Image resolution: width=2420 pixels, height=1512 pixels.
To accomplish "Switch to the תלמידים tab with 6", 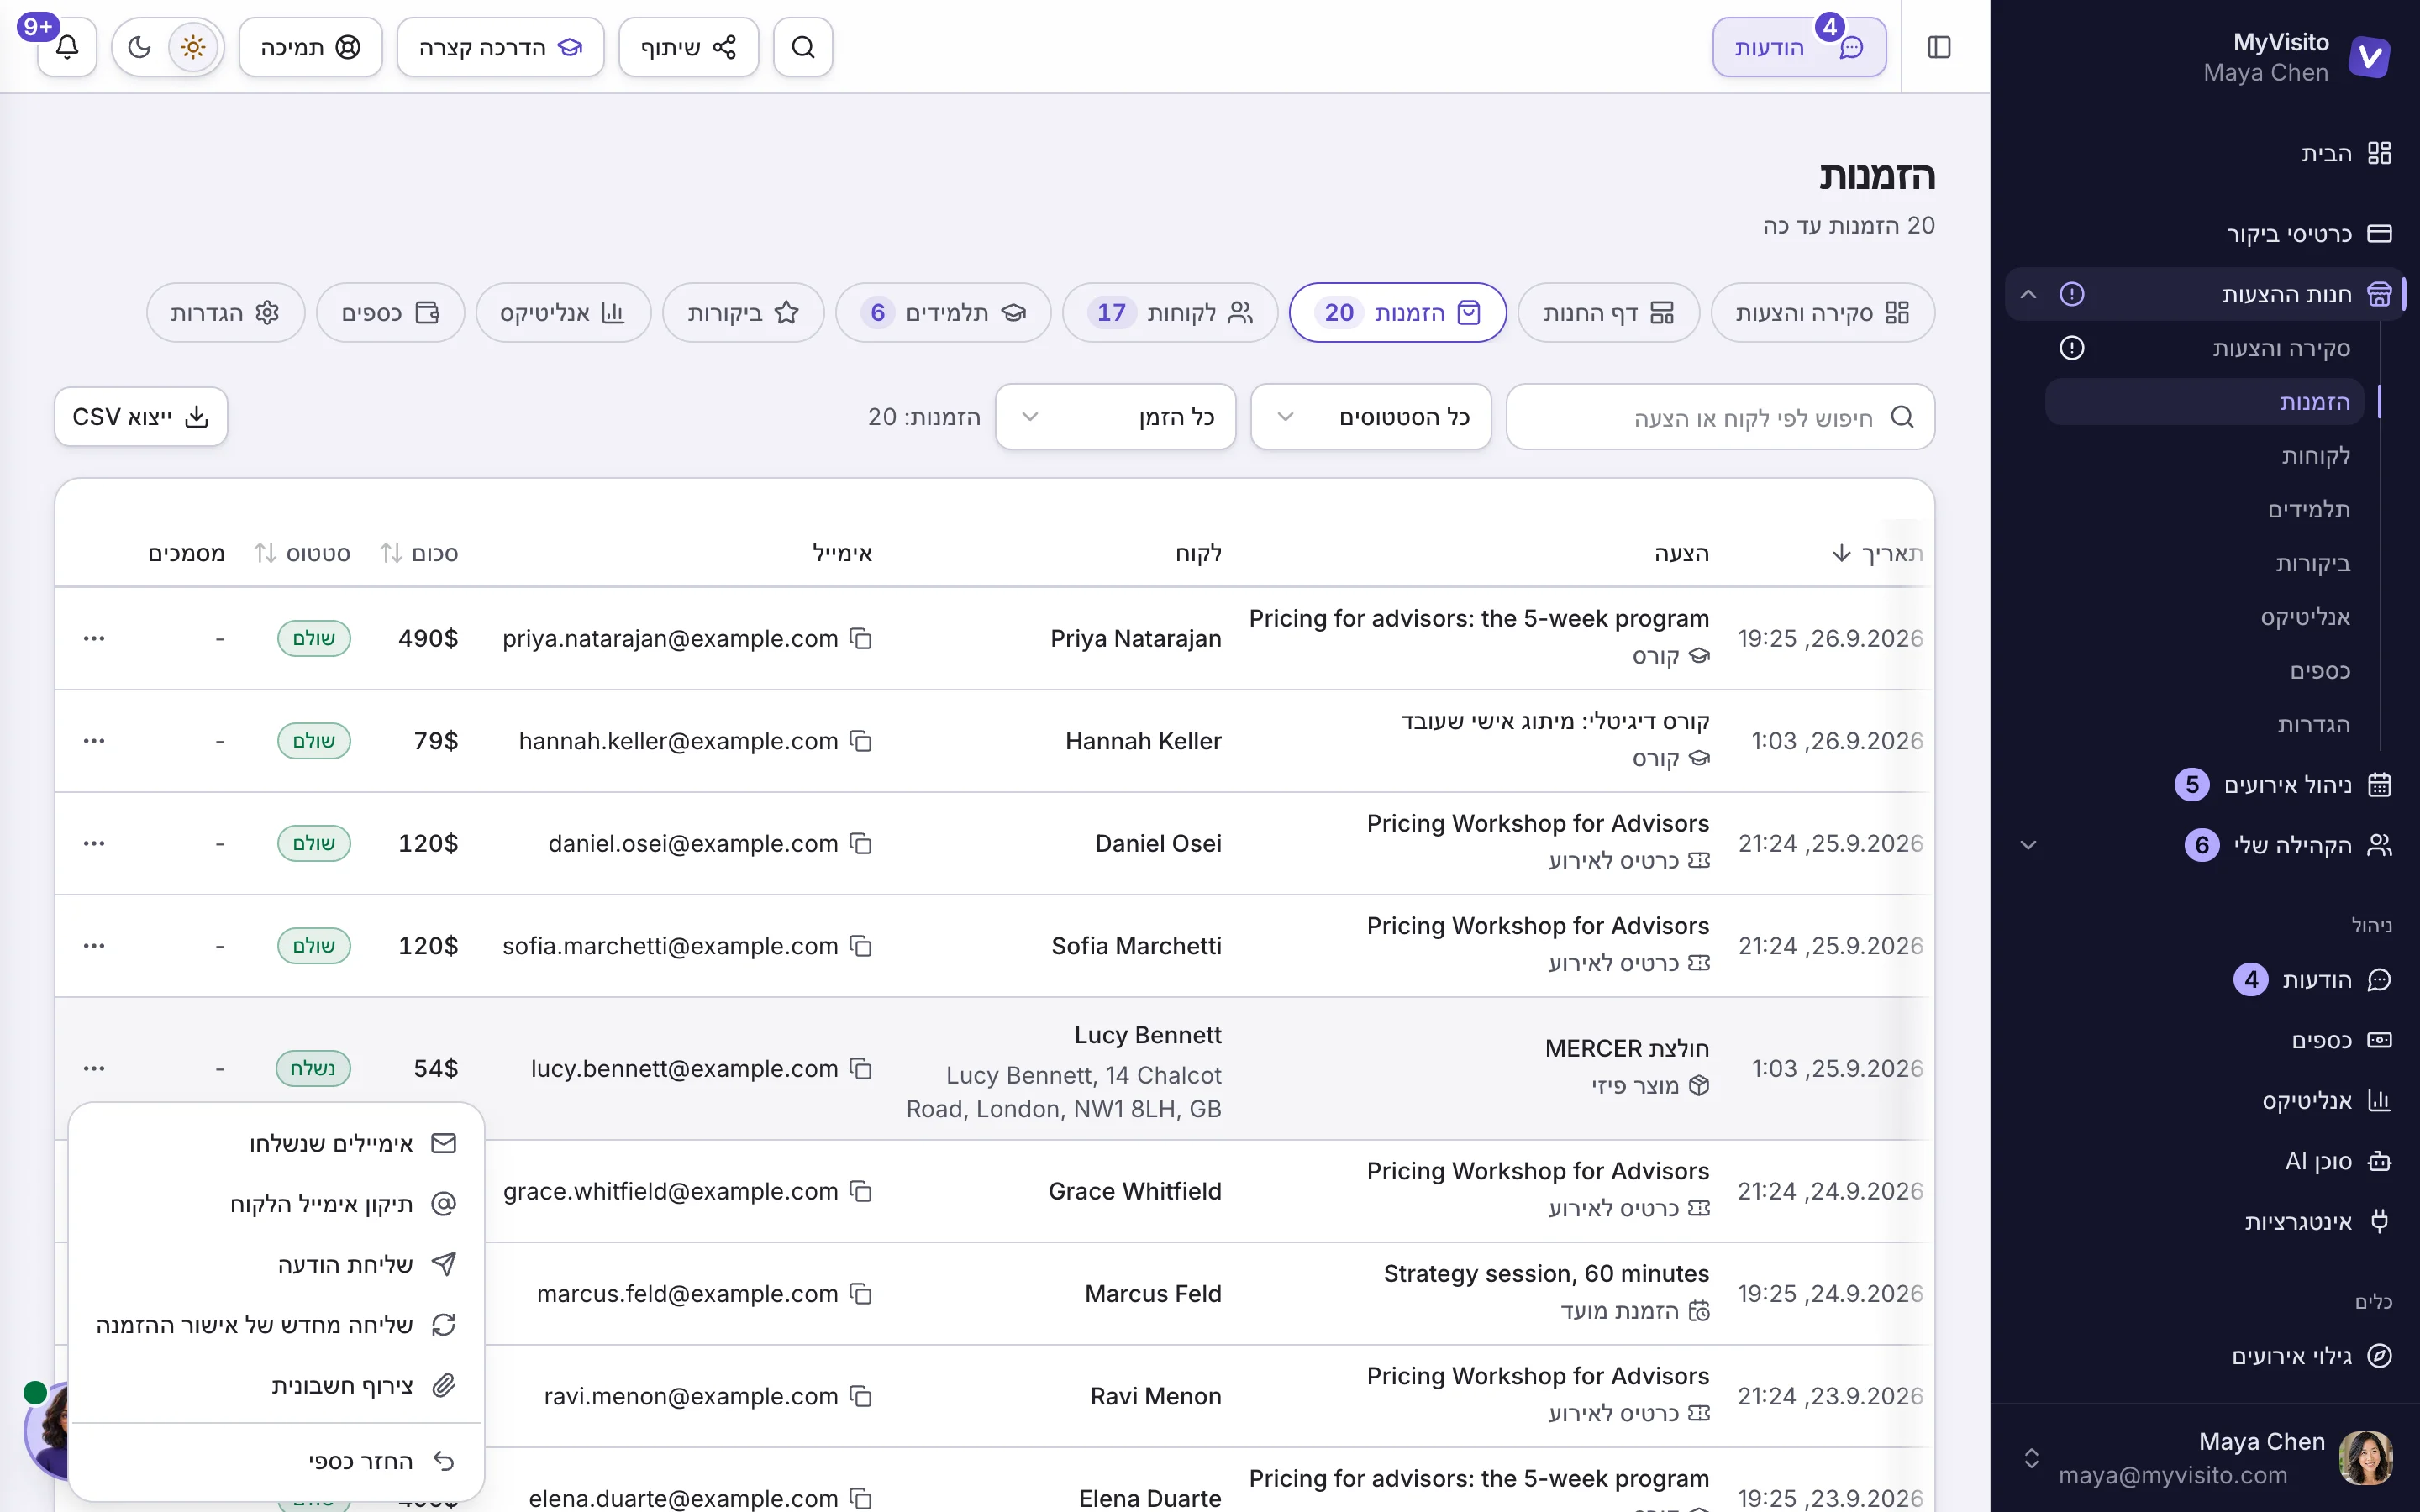I will pyautogui.click(x=943, y=313).
